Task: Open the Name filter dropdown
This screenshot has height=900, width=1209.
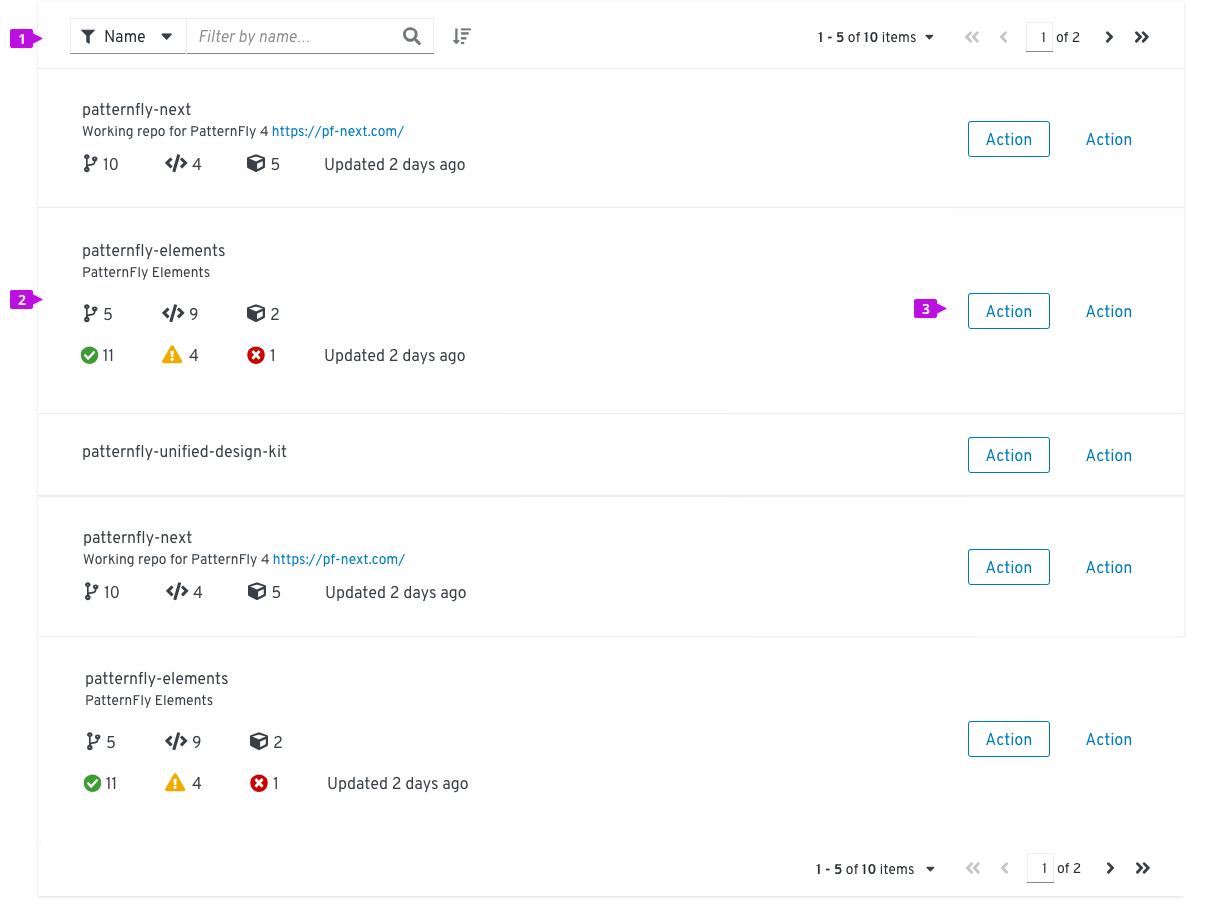Action: (128, 36)
